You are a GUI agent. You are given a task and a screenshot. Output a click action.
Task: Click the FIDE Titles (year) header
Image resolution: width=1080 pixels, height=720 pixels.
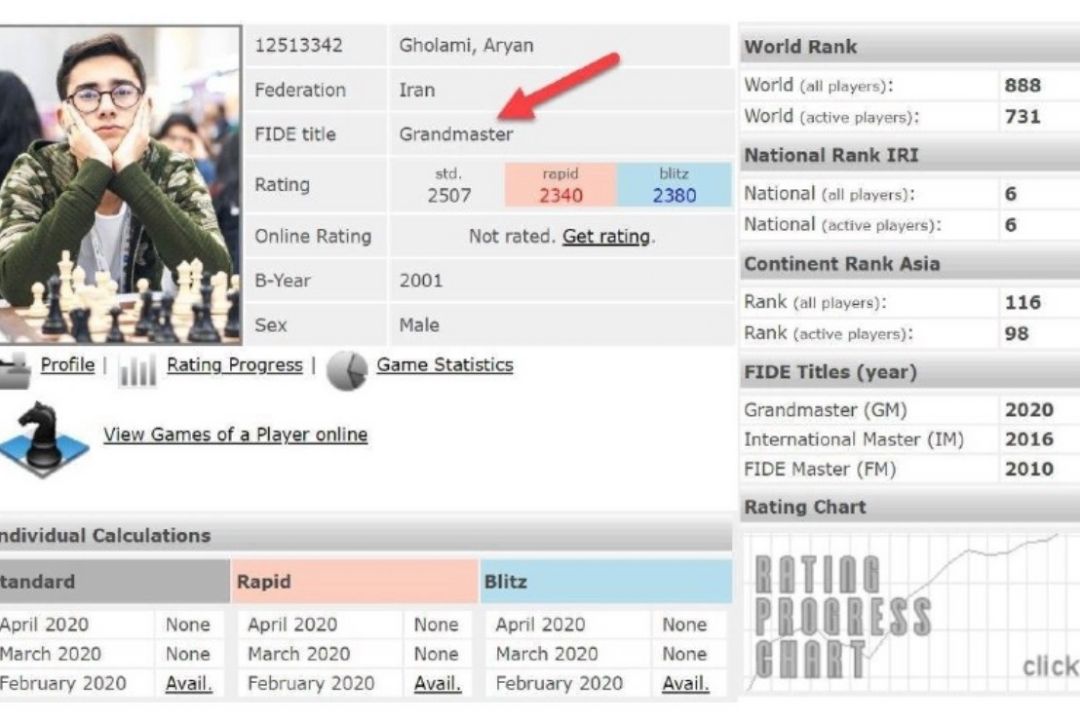pyautogui.click(x=910, y=372)
